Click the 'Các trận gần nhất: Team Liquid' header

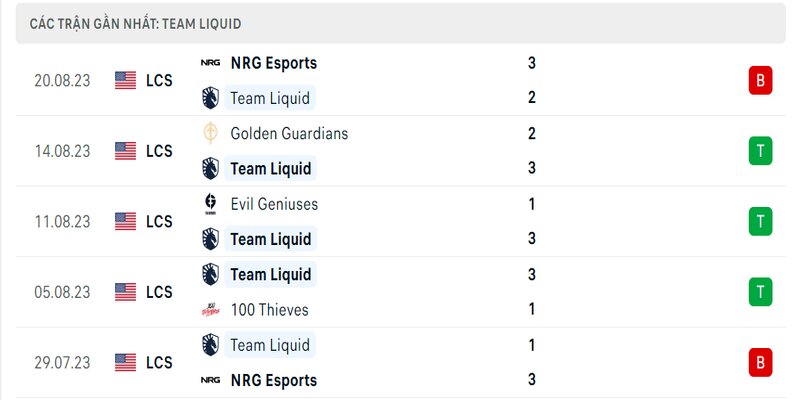click(135, 24)
